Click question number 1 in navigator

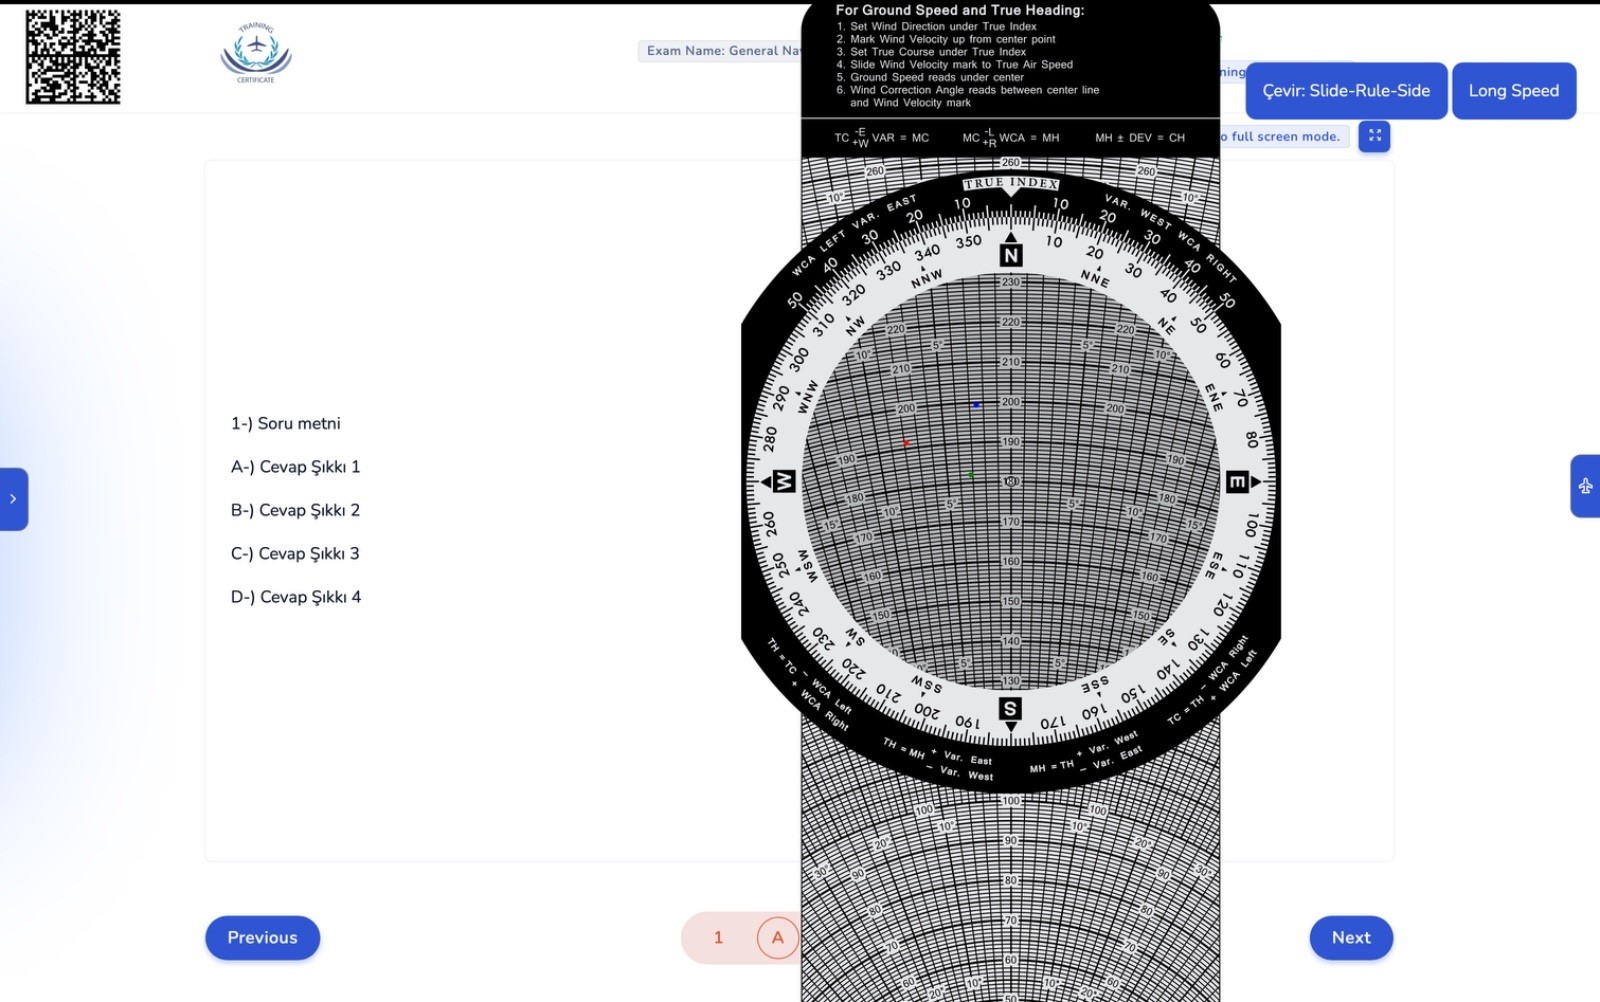click(x=718, y=937)
